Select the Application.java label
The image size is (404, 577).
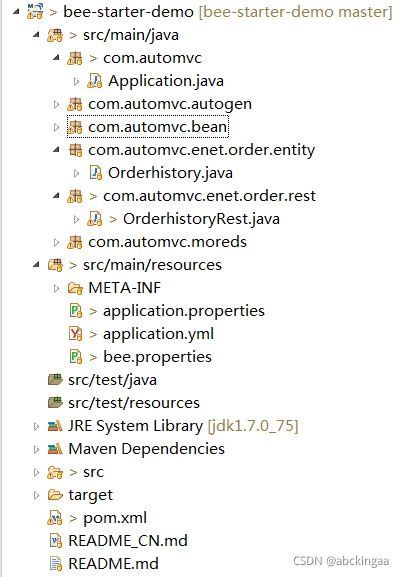(166, 81)
